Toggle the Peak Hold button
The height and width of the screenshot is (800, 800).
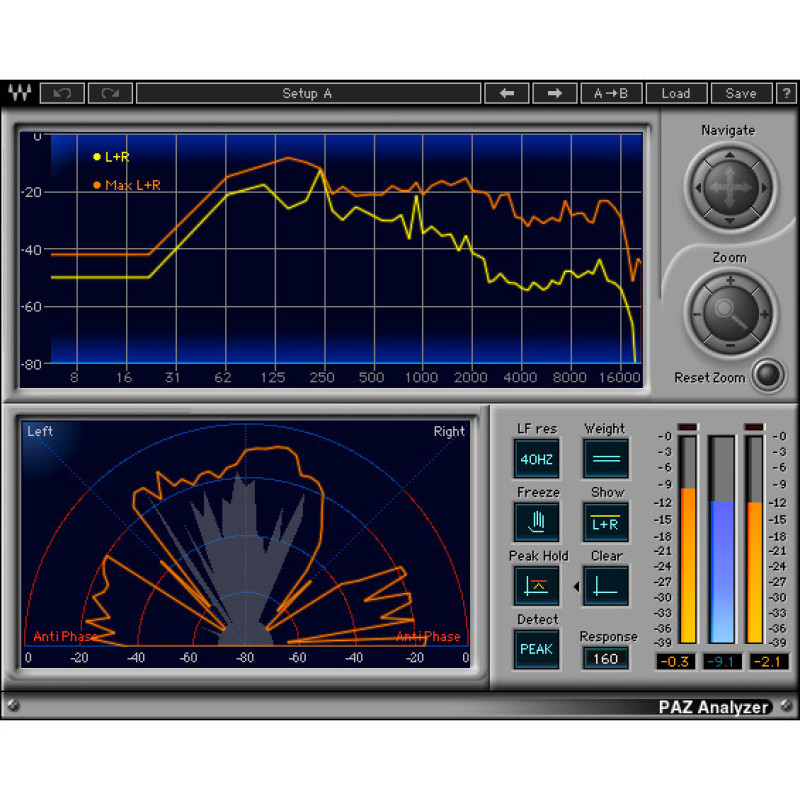(536, 585)
